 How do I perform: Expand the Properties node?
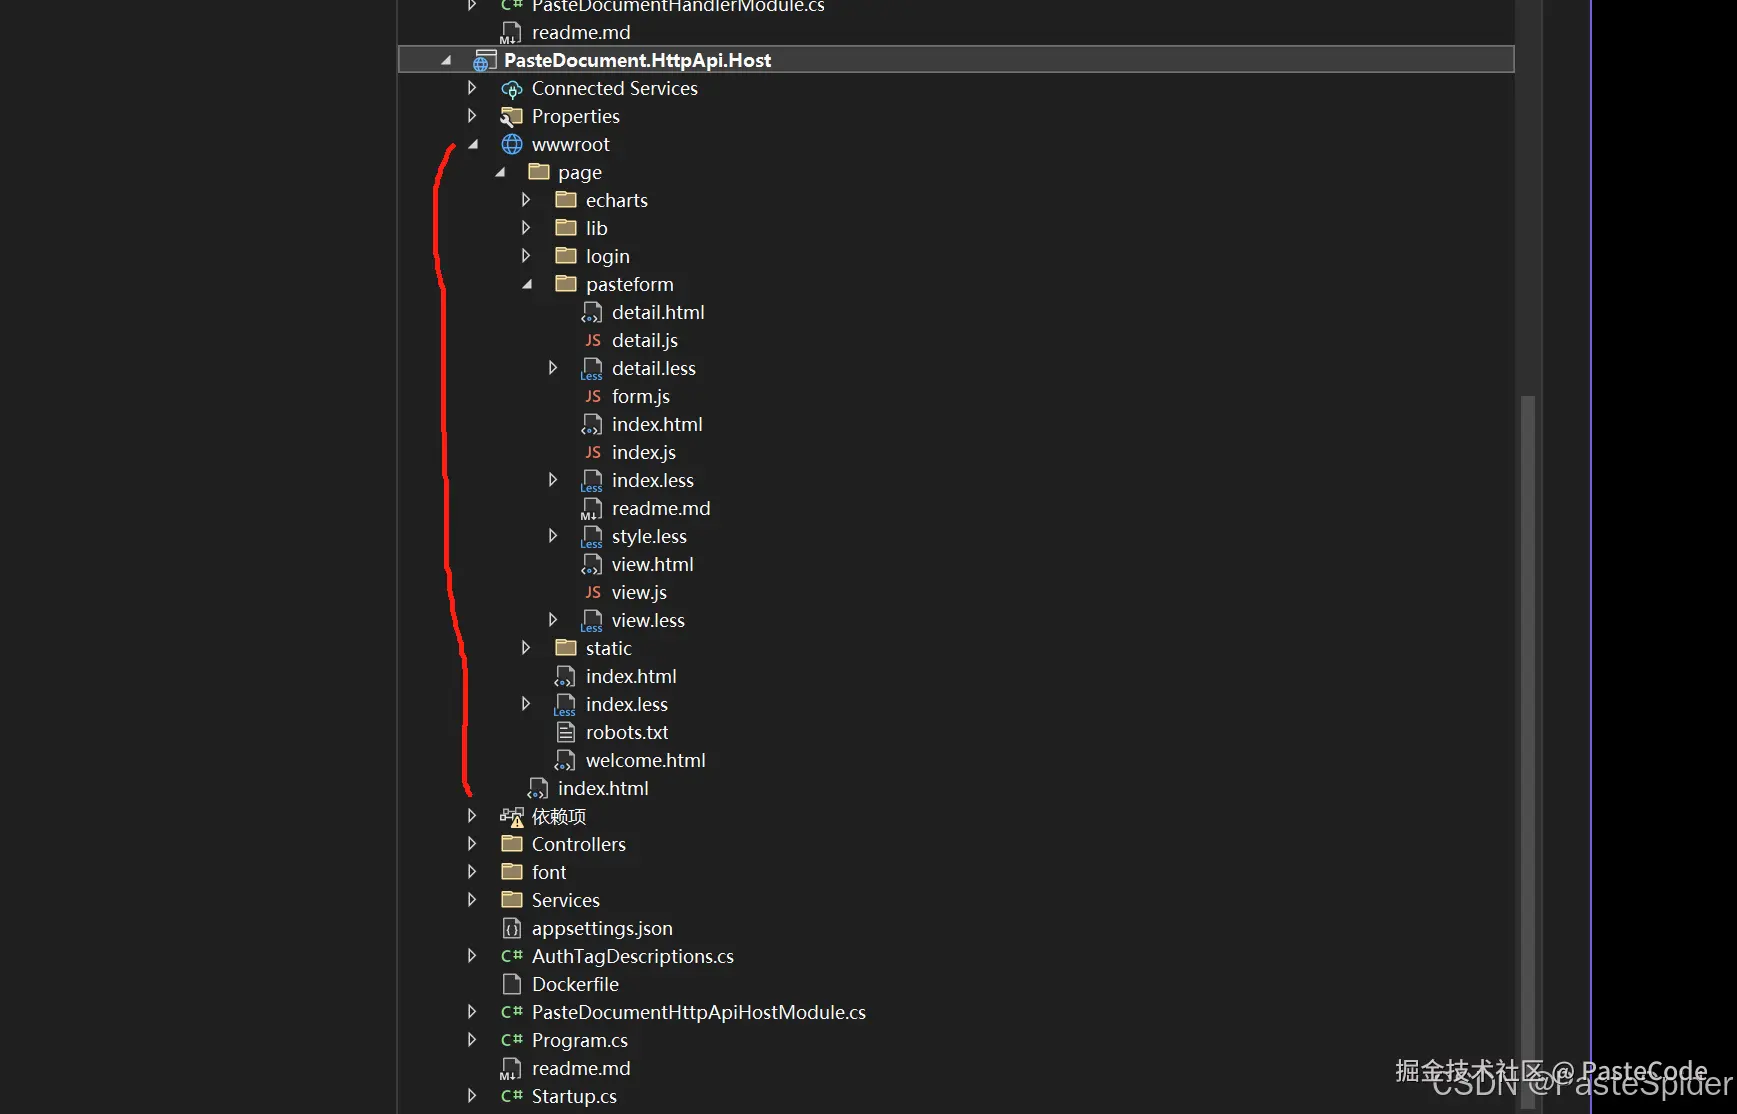pyautogui.click(x=472, y=116)
